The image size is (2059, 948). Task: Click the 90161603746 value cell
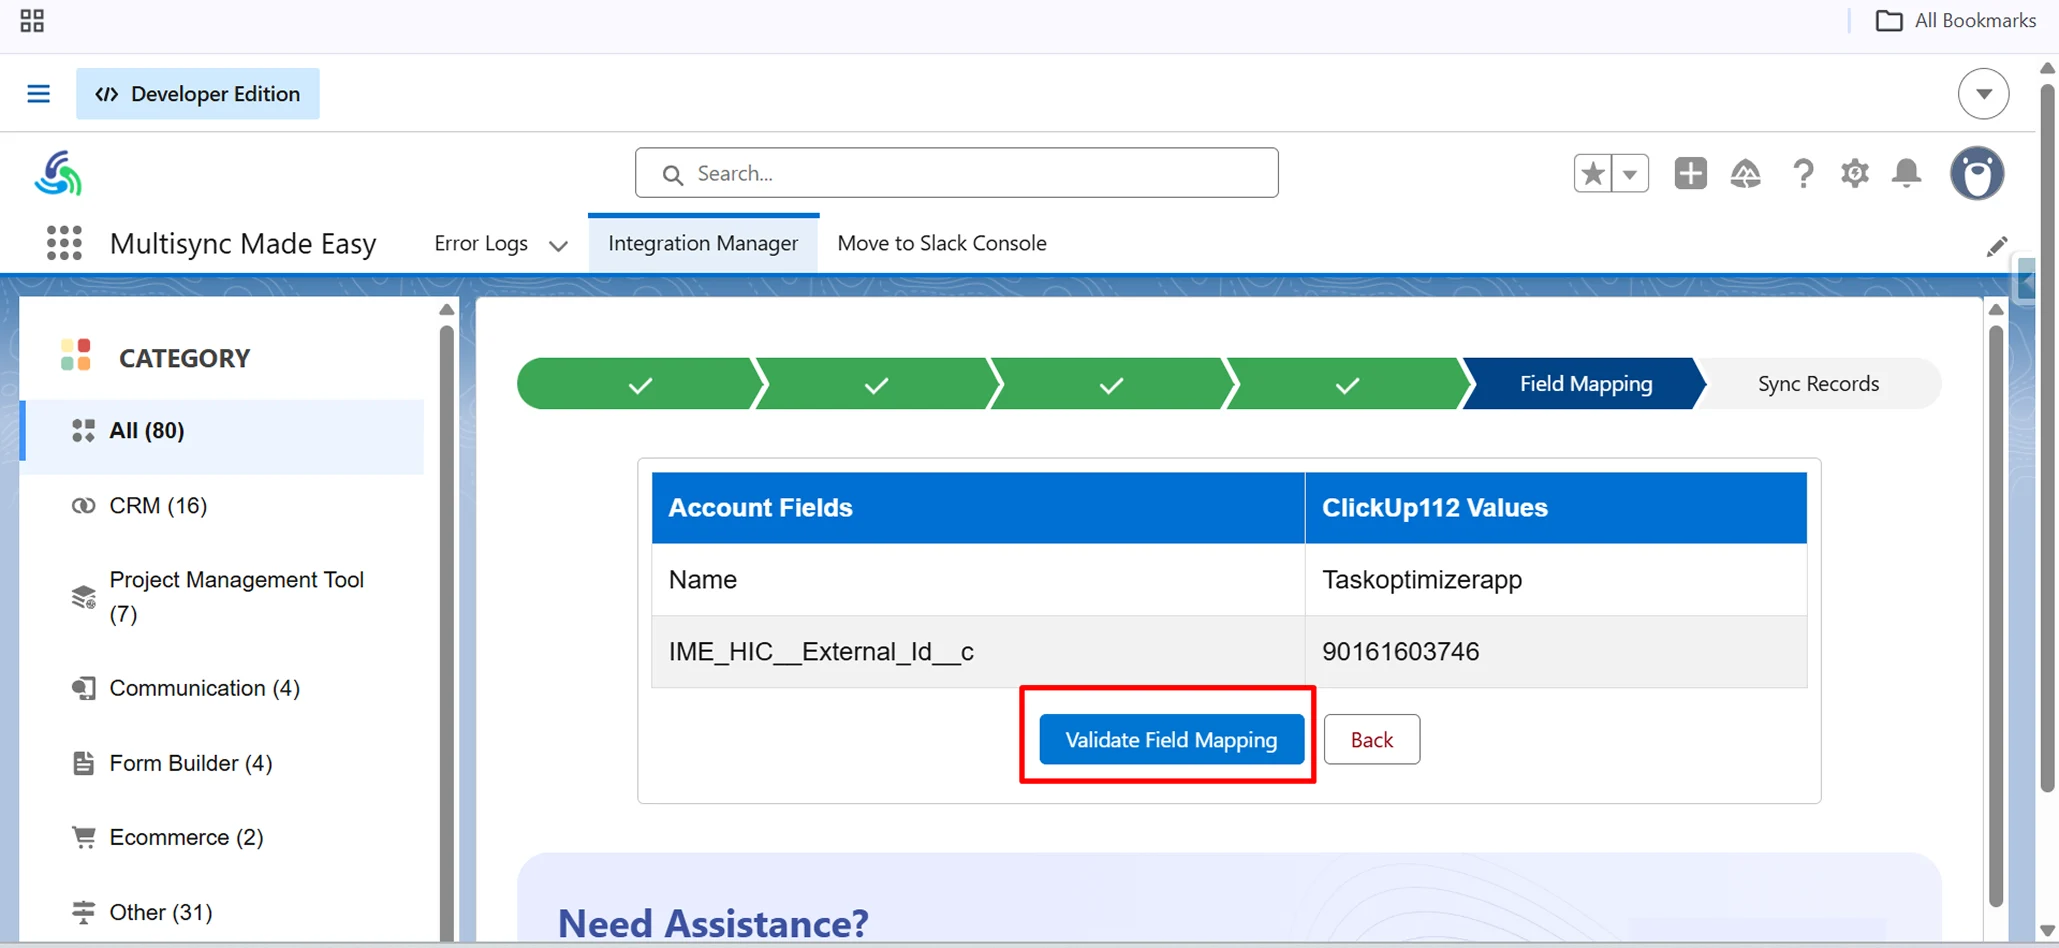1556,652
